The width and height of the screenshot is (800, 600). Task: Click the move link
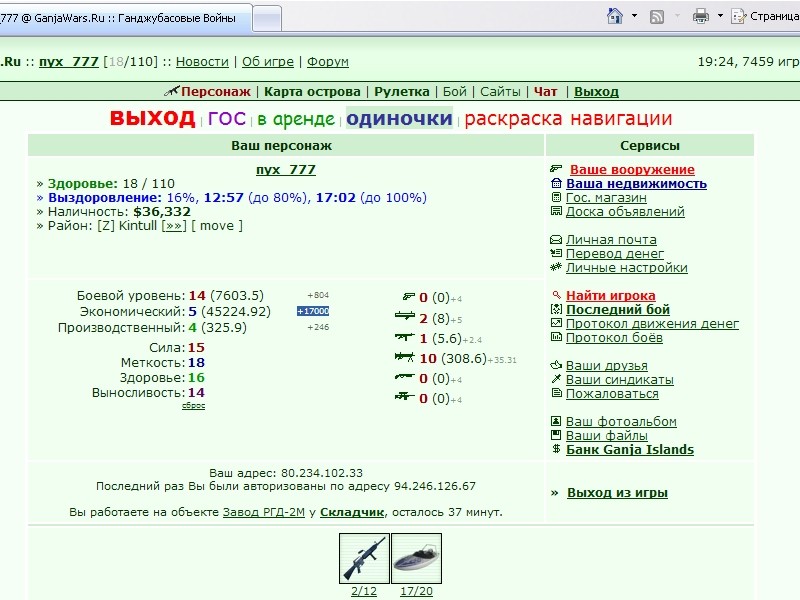[217, 226]
